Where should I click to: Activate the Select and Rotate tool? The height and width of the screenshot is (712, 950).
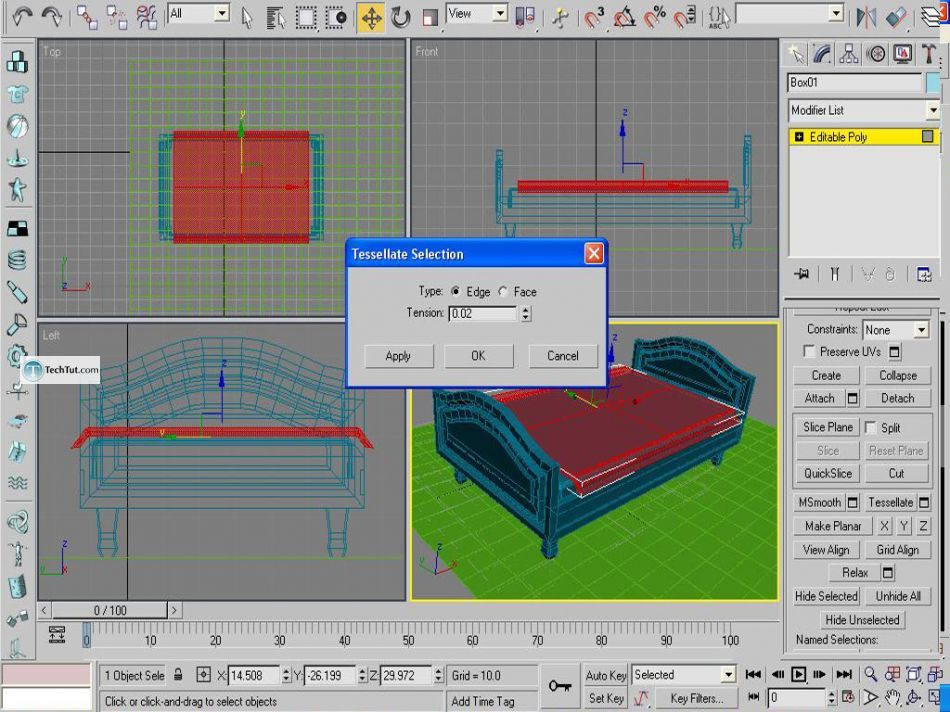[400, 18]
